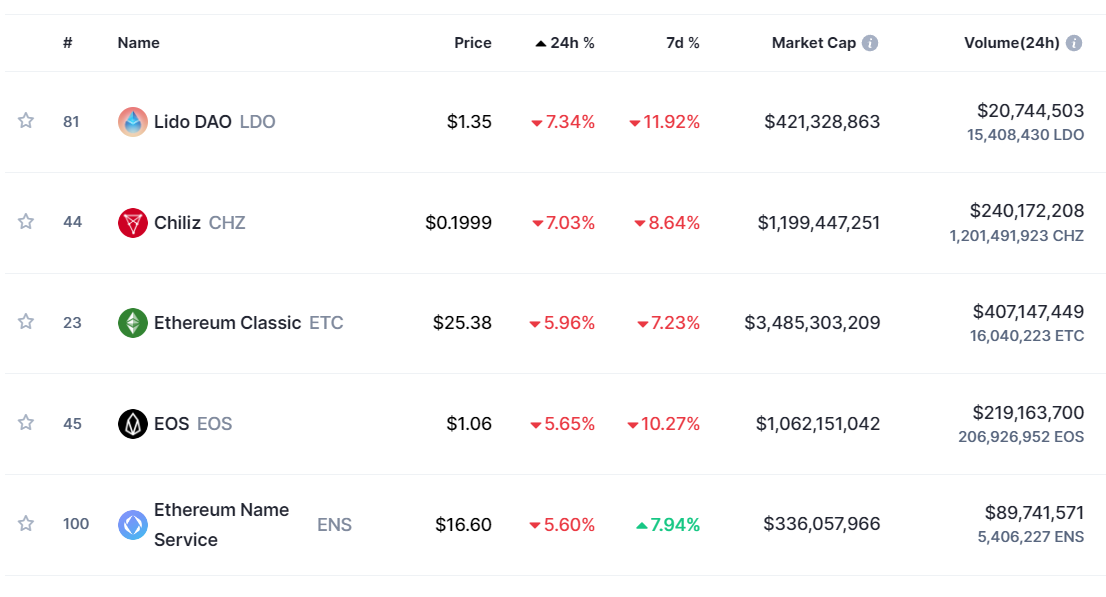Add Ethereum Classic to watchlist via star
Image resolution: width=1106 pixels, height=597 pixels.
coord(26,322)
